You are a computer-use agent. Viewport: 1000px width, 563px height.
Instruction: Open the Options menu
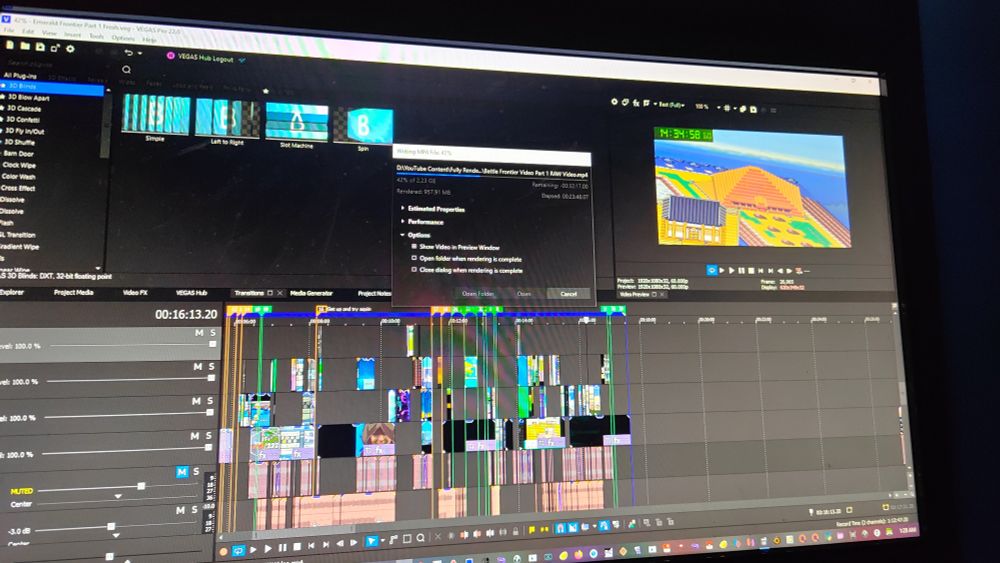[x=123, y=38]
